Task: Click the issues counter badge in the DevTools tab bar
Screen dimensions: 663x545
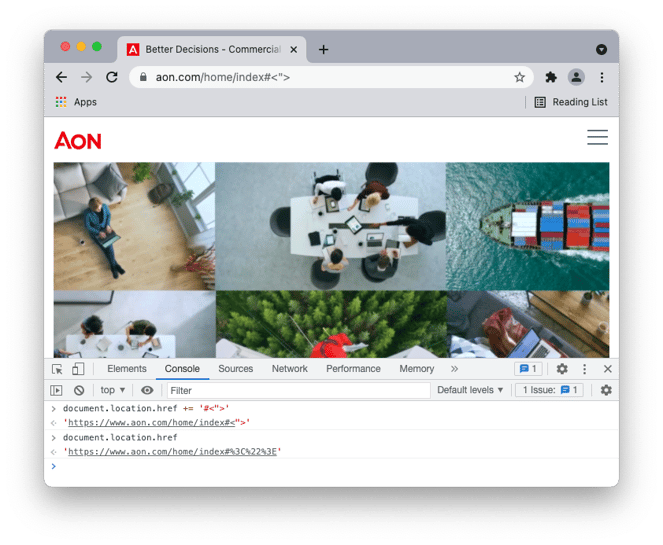Action: point(528,369)
